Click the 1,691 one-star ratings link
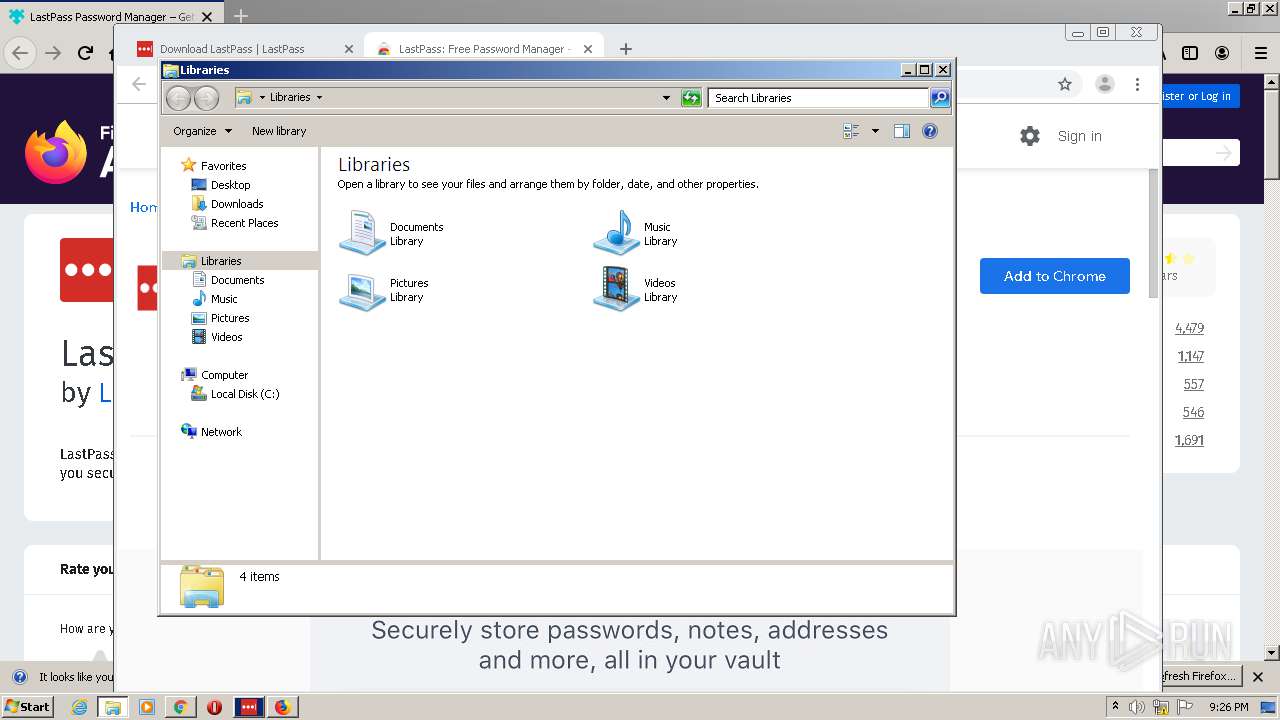Viewport: 1280px width, 720px height. [x=1190, y=440]
